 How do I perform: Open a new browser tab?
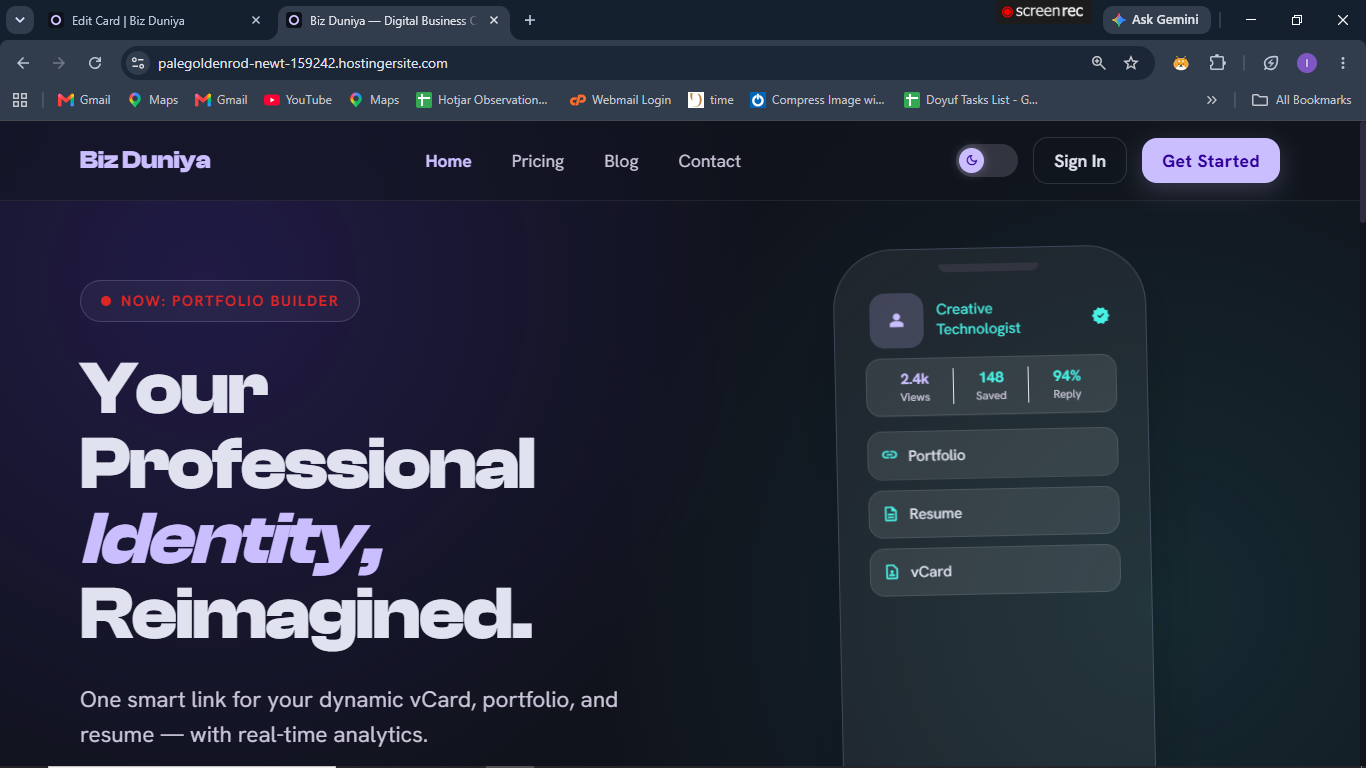click(x=530, y=20)
